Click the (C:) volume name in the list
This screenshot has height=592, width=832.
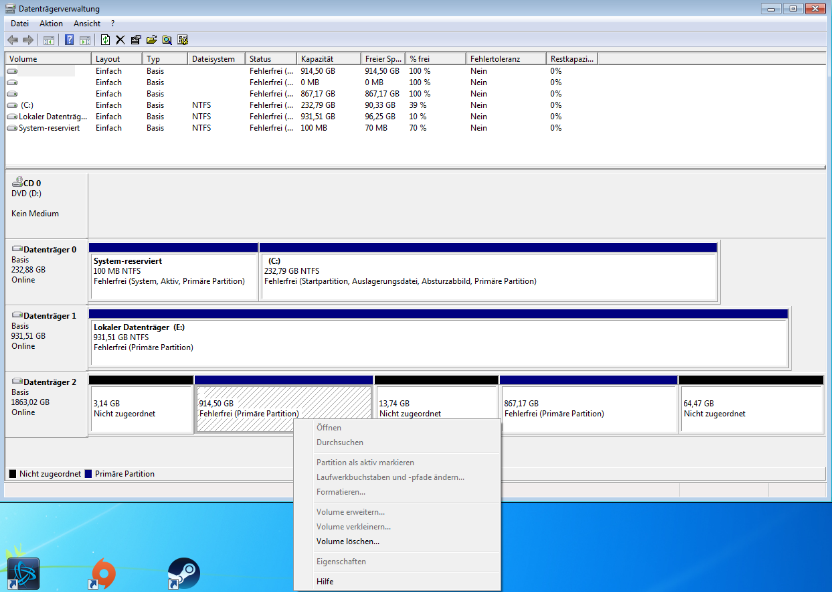pos(27,105)
